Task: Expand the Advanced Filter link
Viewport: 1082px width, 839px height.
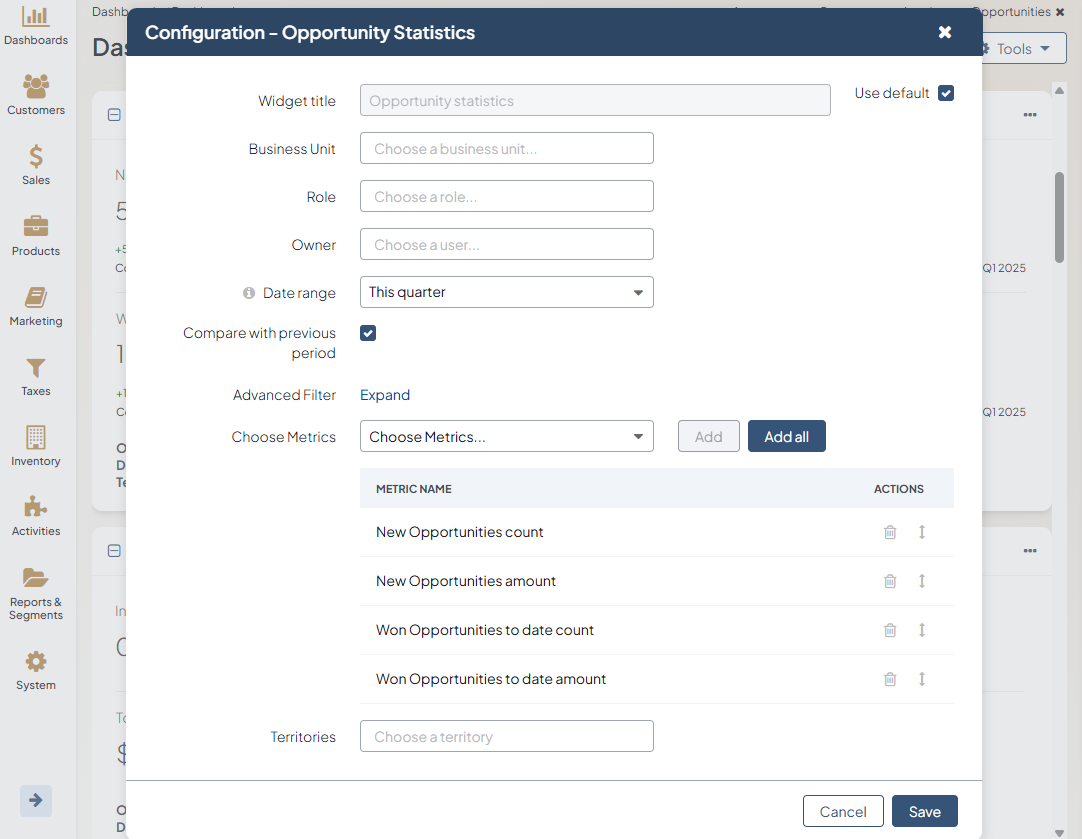Action: [x=385, y=395]
